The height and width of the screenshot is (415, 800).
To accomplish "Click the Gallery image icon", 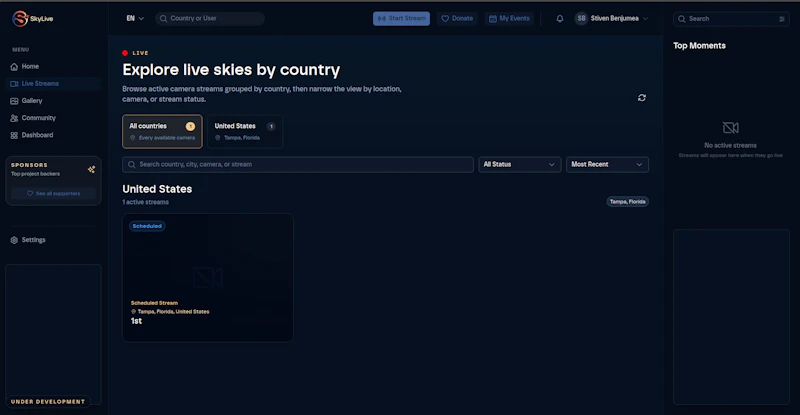I will click(14, 101).
